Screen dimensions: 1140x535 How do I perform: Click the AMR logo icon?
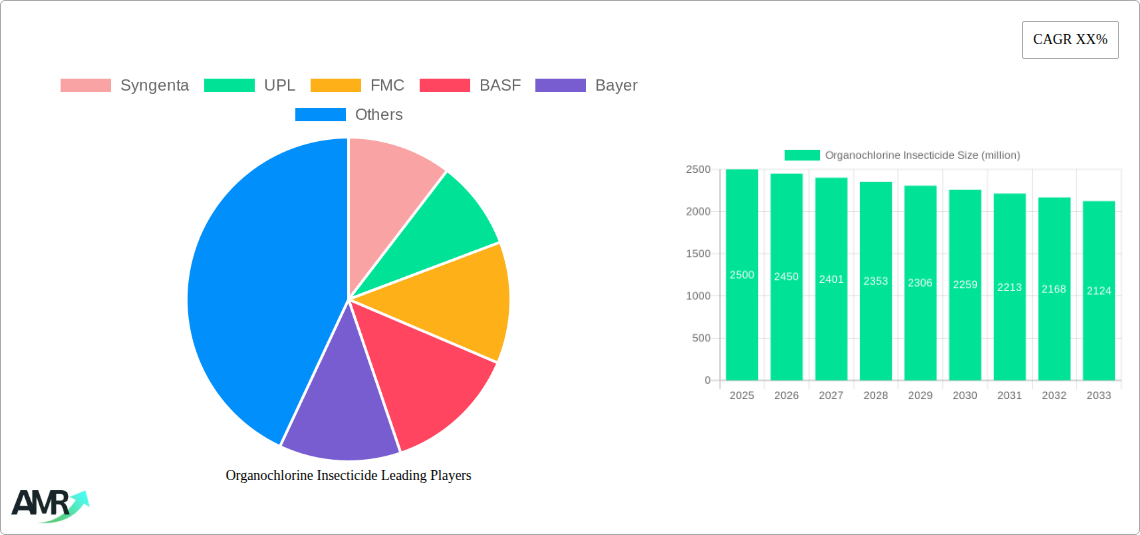pyautogui.click(x=50, y=505)
